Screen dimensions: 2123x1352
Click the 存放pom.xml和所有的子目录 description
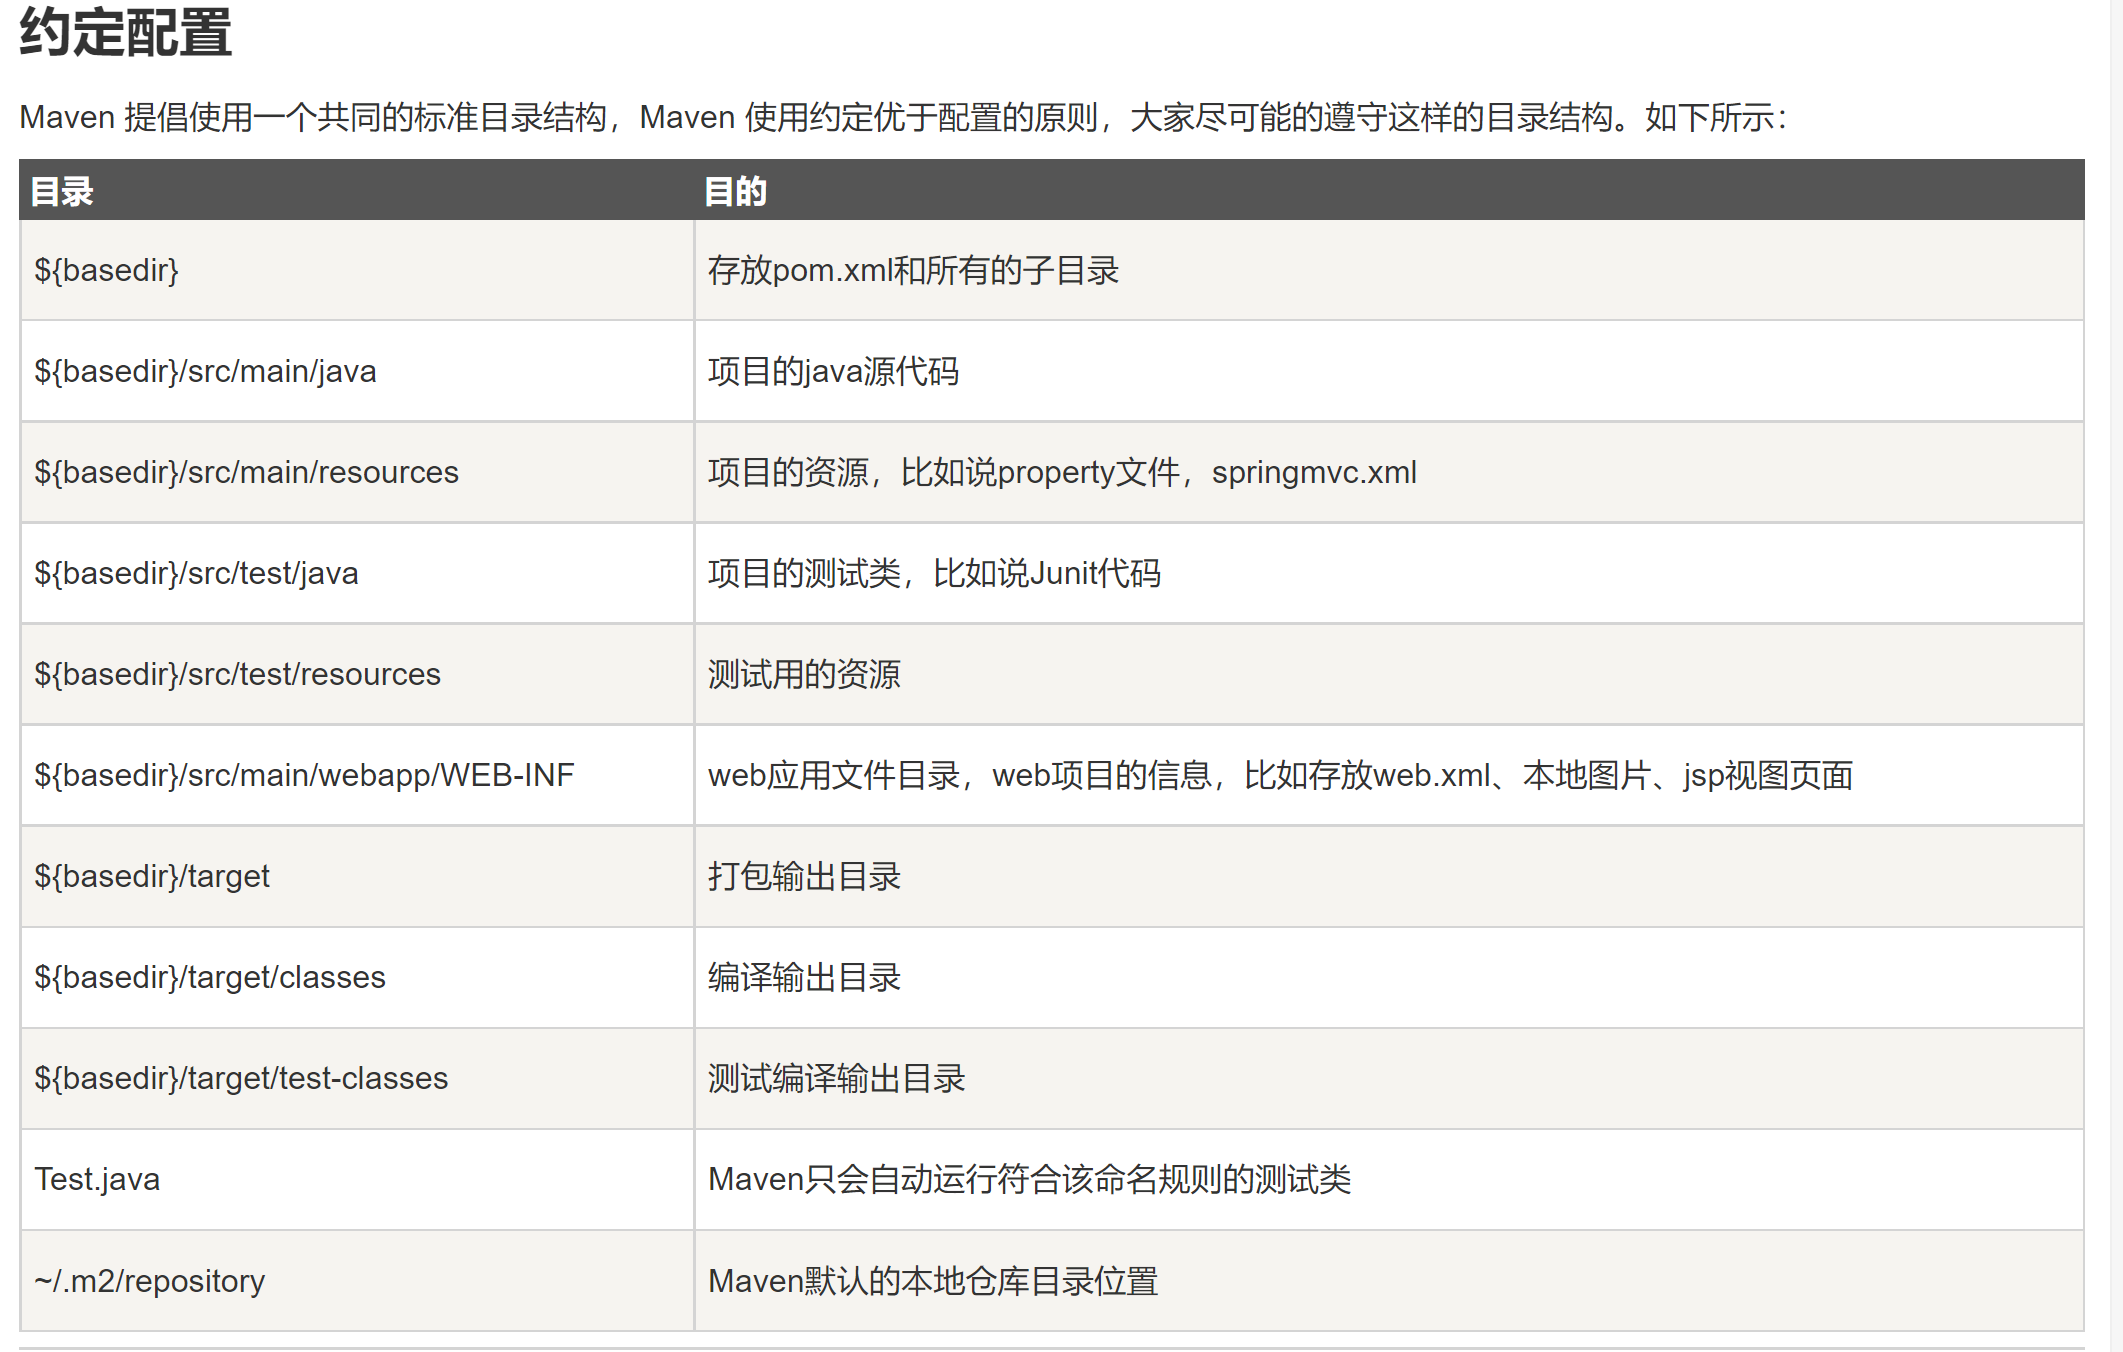913,270
